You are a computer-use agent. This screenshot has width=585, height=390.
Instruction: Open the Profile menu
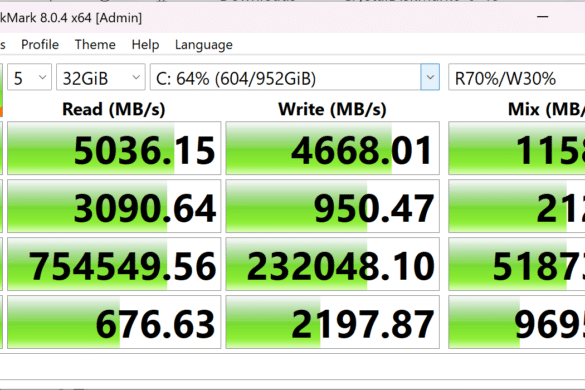40,45
